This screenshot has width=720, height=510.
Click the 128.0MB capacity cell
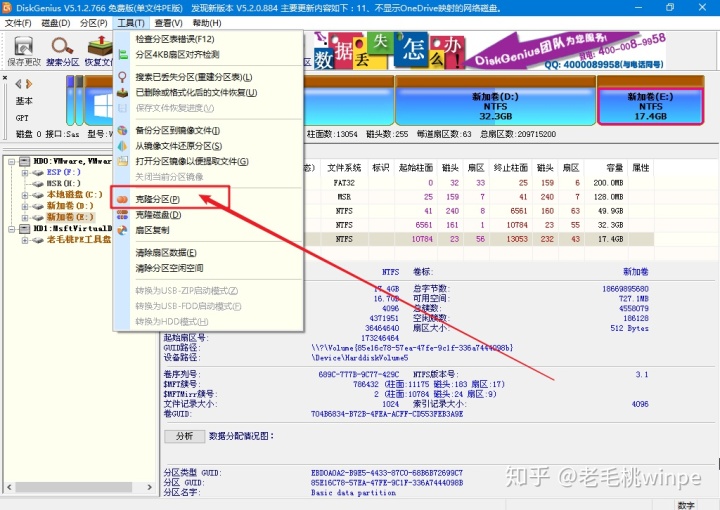coord(608,197)
